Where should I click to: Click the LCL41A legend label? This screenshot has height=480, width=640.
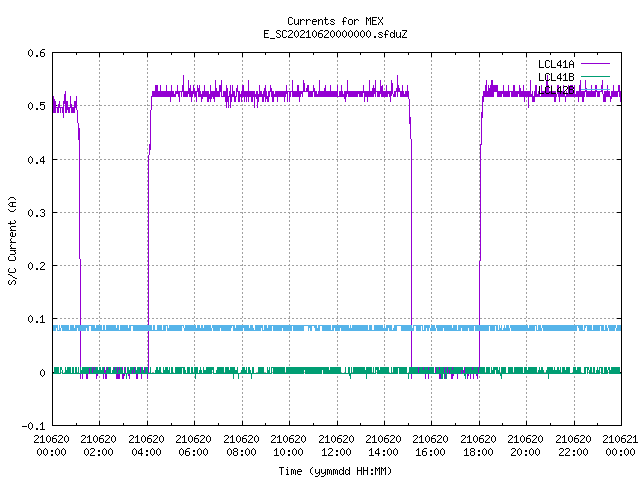[x=556, y=64]
